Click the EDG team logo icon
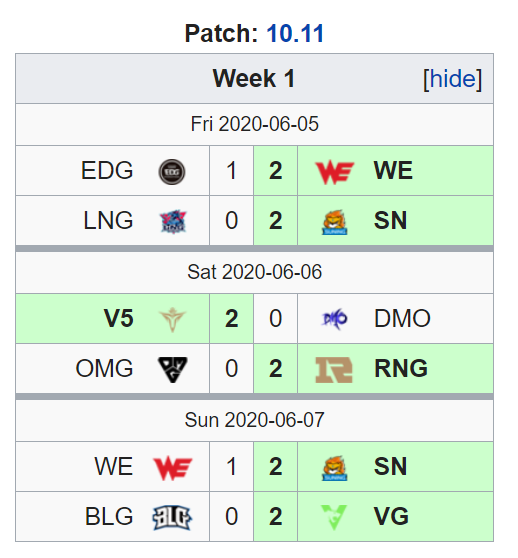 click(x=171, y=172)
